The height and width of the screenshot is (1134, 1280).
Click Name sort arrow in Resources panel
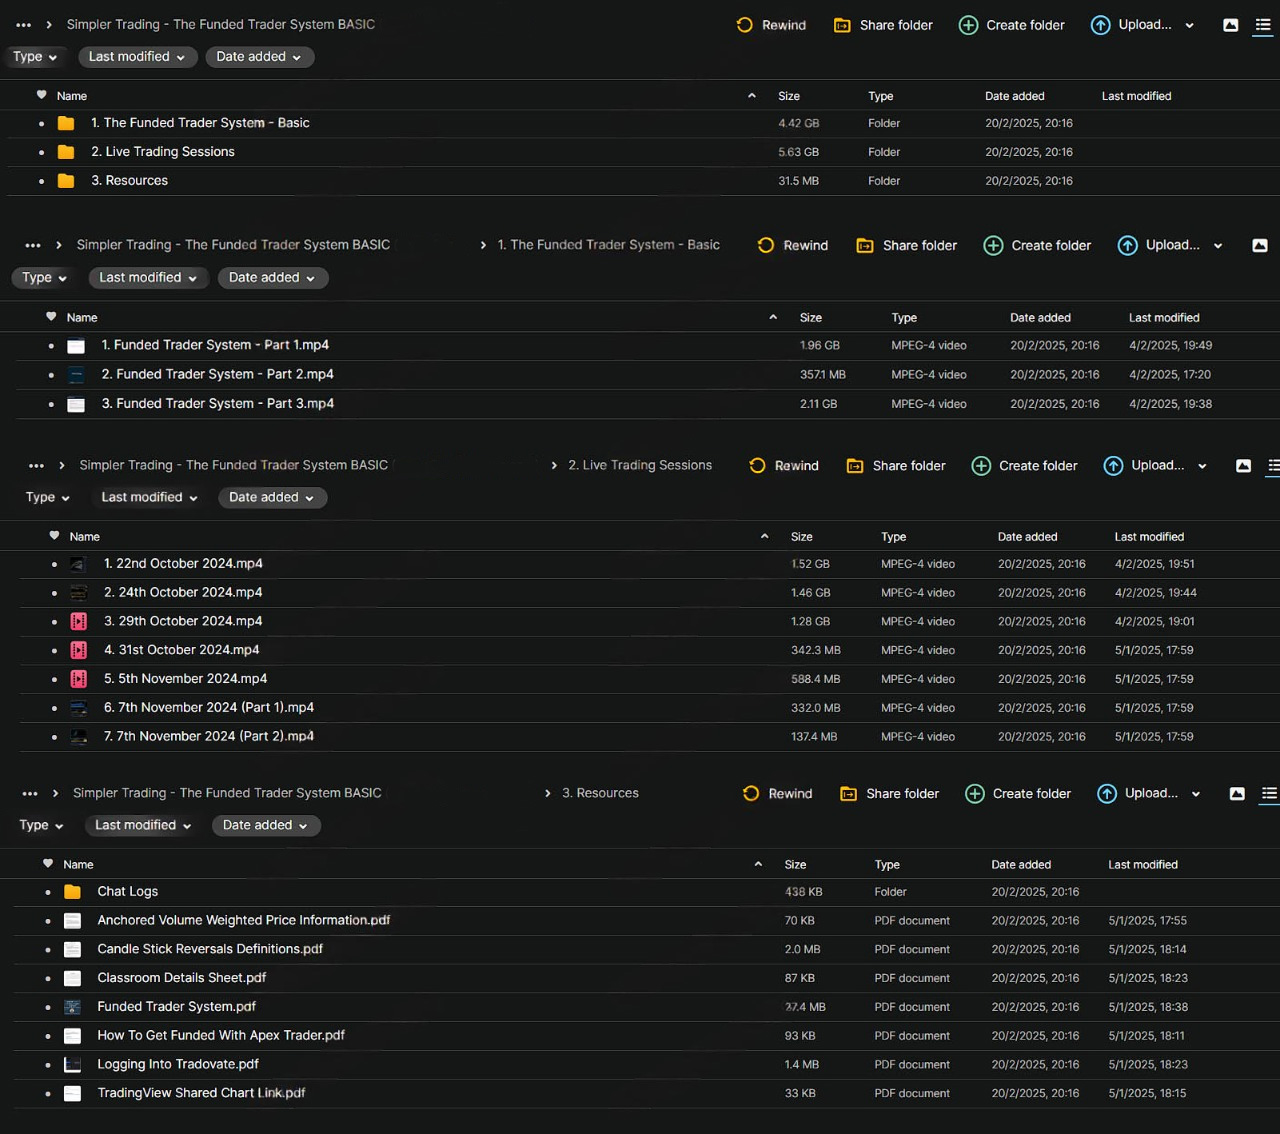[x=758, y=865]
